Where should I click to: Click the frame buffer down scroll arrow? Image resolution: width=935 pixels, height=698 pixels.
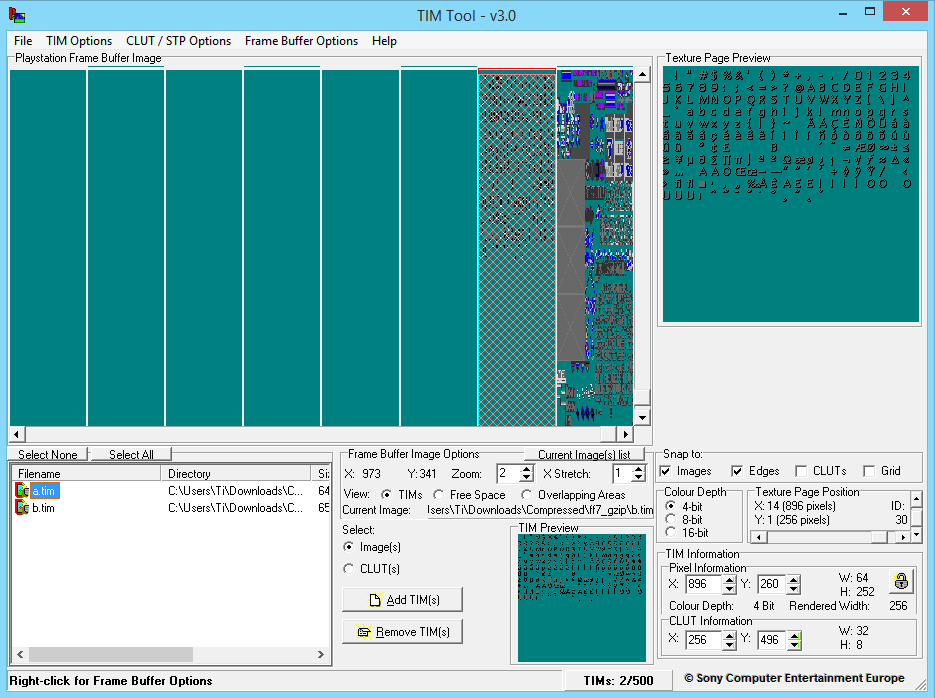pyautogui.click(x=642, y=417)
